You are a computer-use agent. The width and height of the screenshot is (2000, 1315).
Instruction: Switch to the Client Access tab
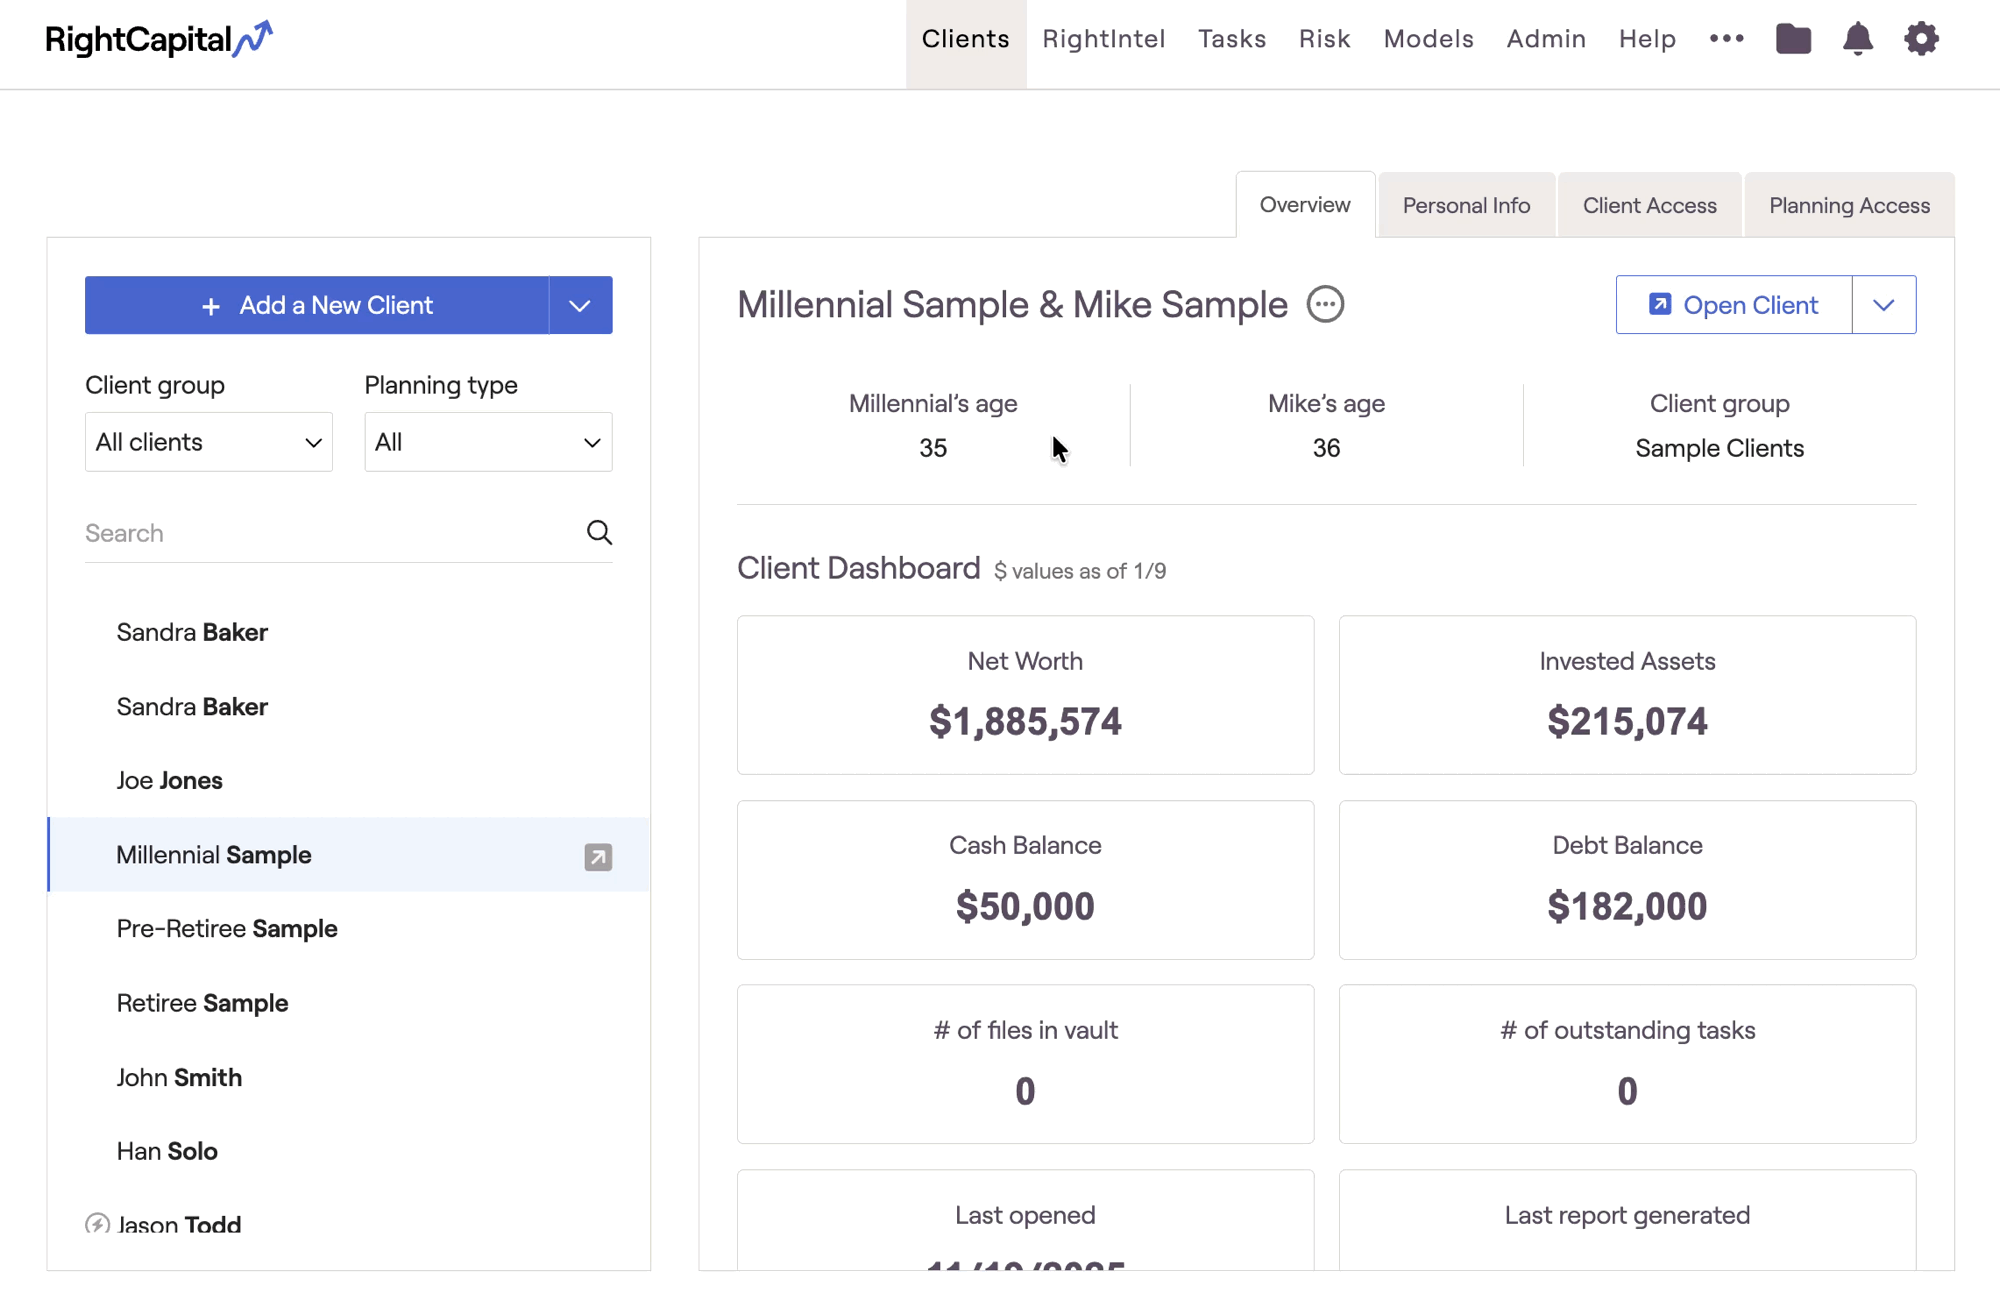pos(1649,205)
